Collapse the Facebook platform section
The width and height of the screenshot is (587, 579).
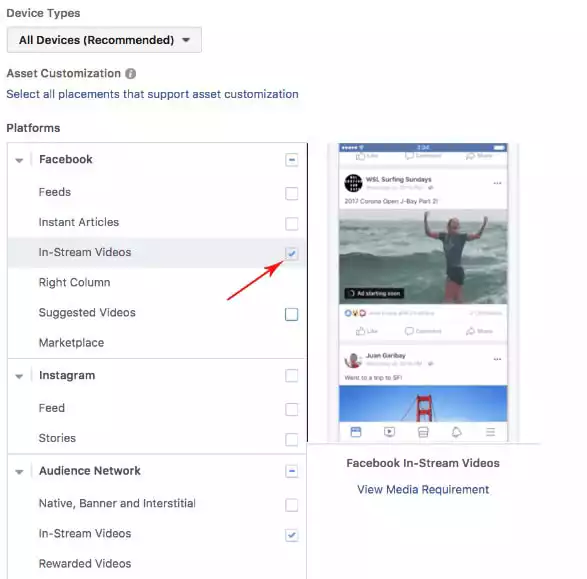pyautogui.click(x=19, y=161)
